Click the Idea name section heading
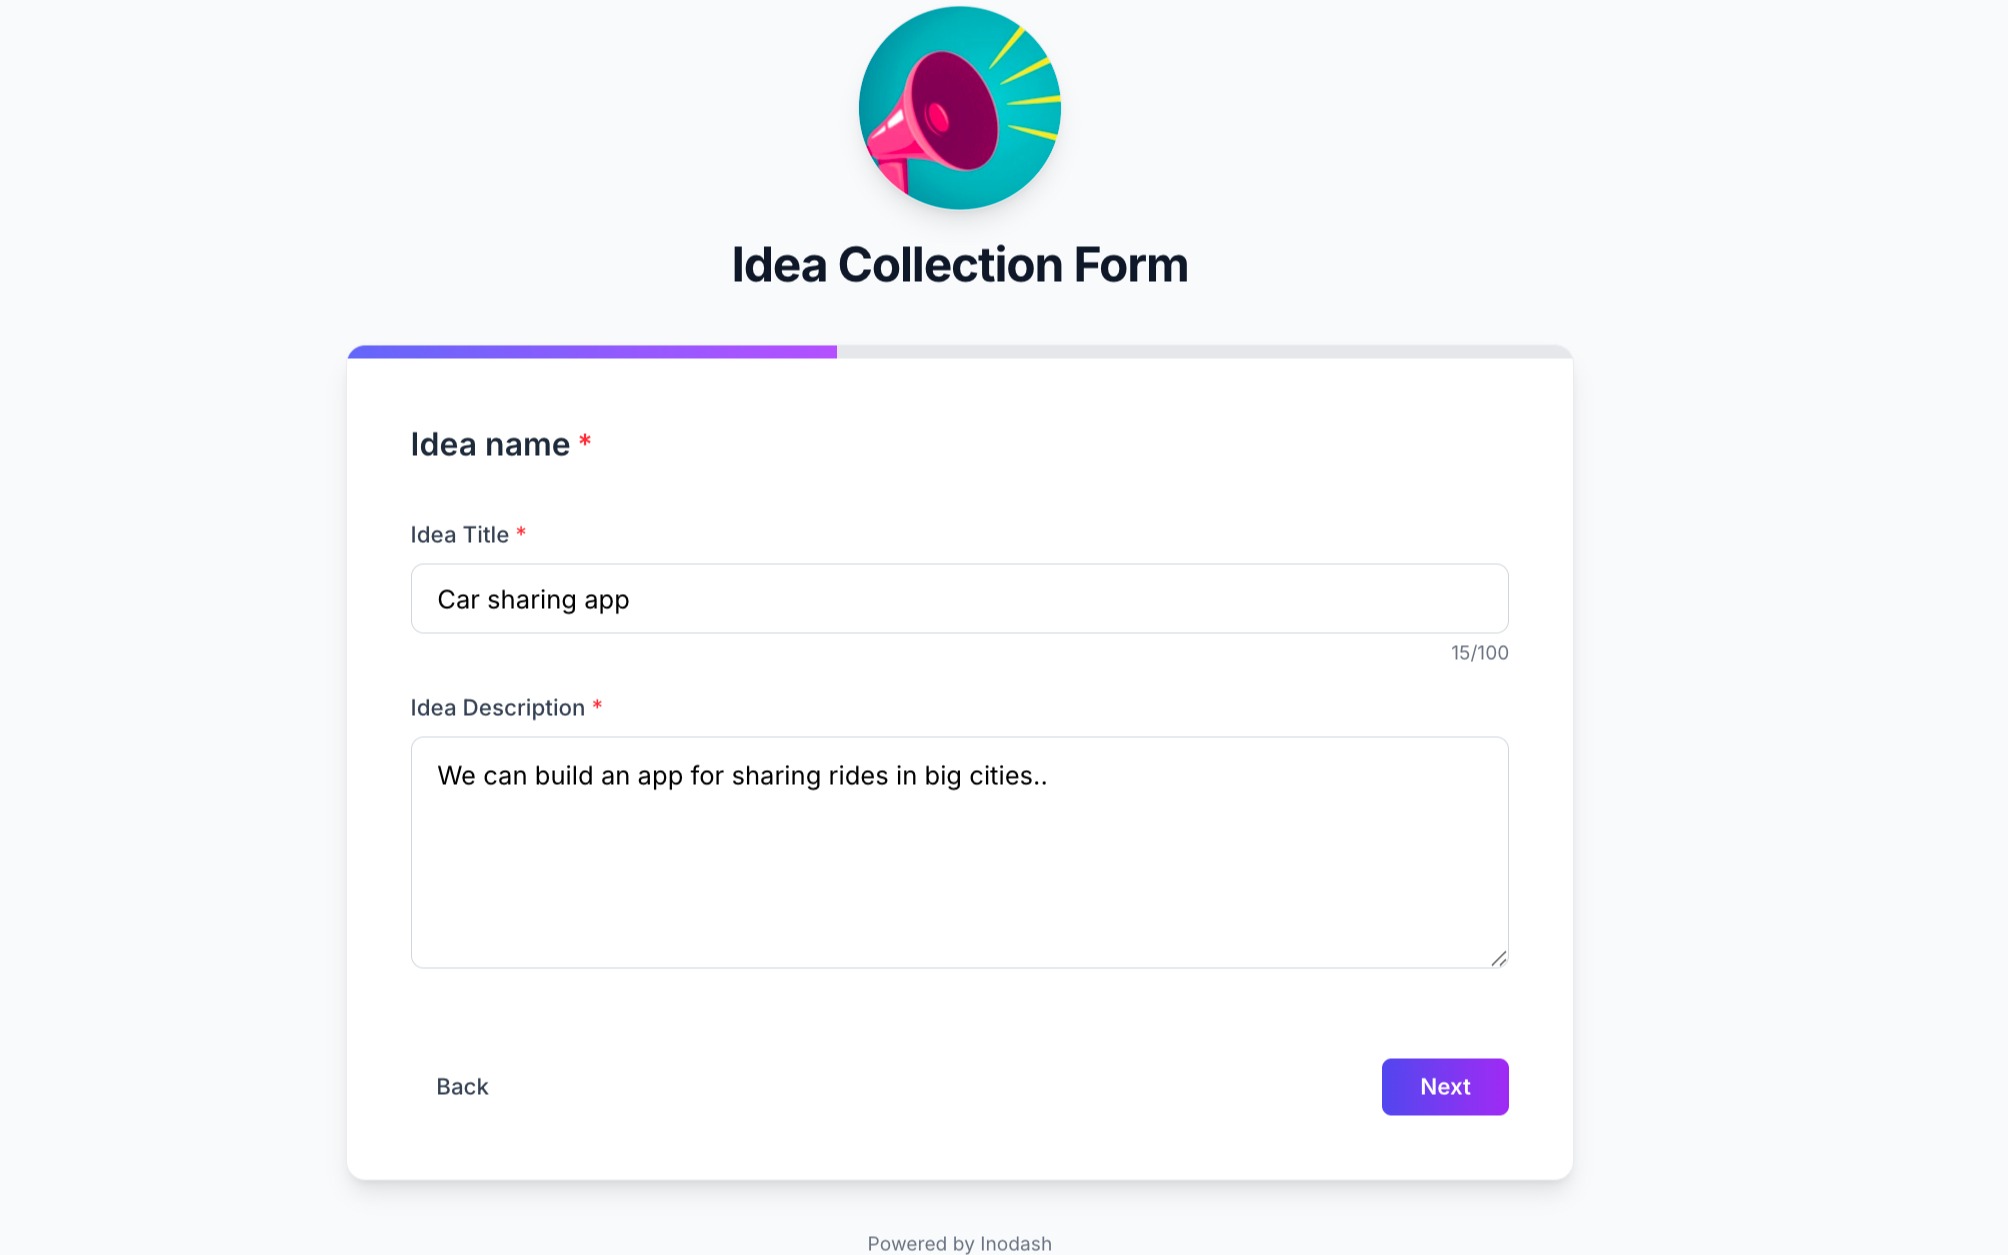The width and height of the screenshot is (2008, 1255). tap(490, 444)
